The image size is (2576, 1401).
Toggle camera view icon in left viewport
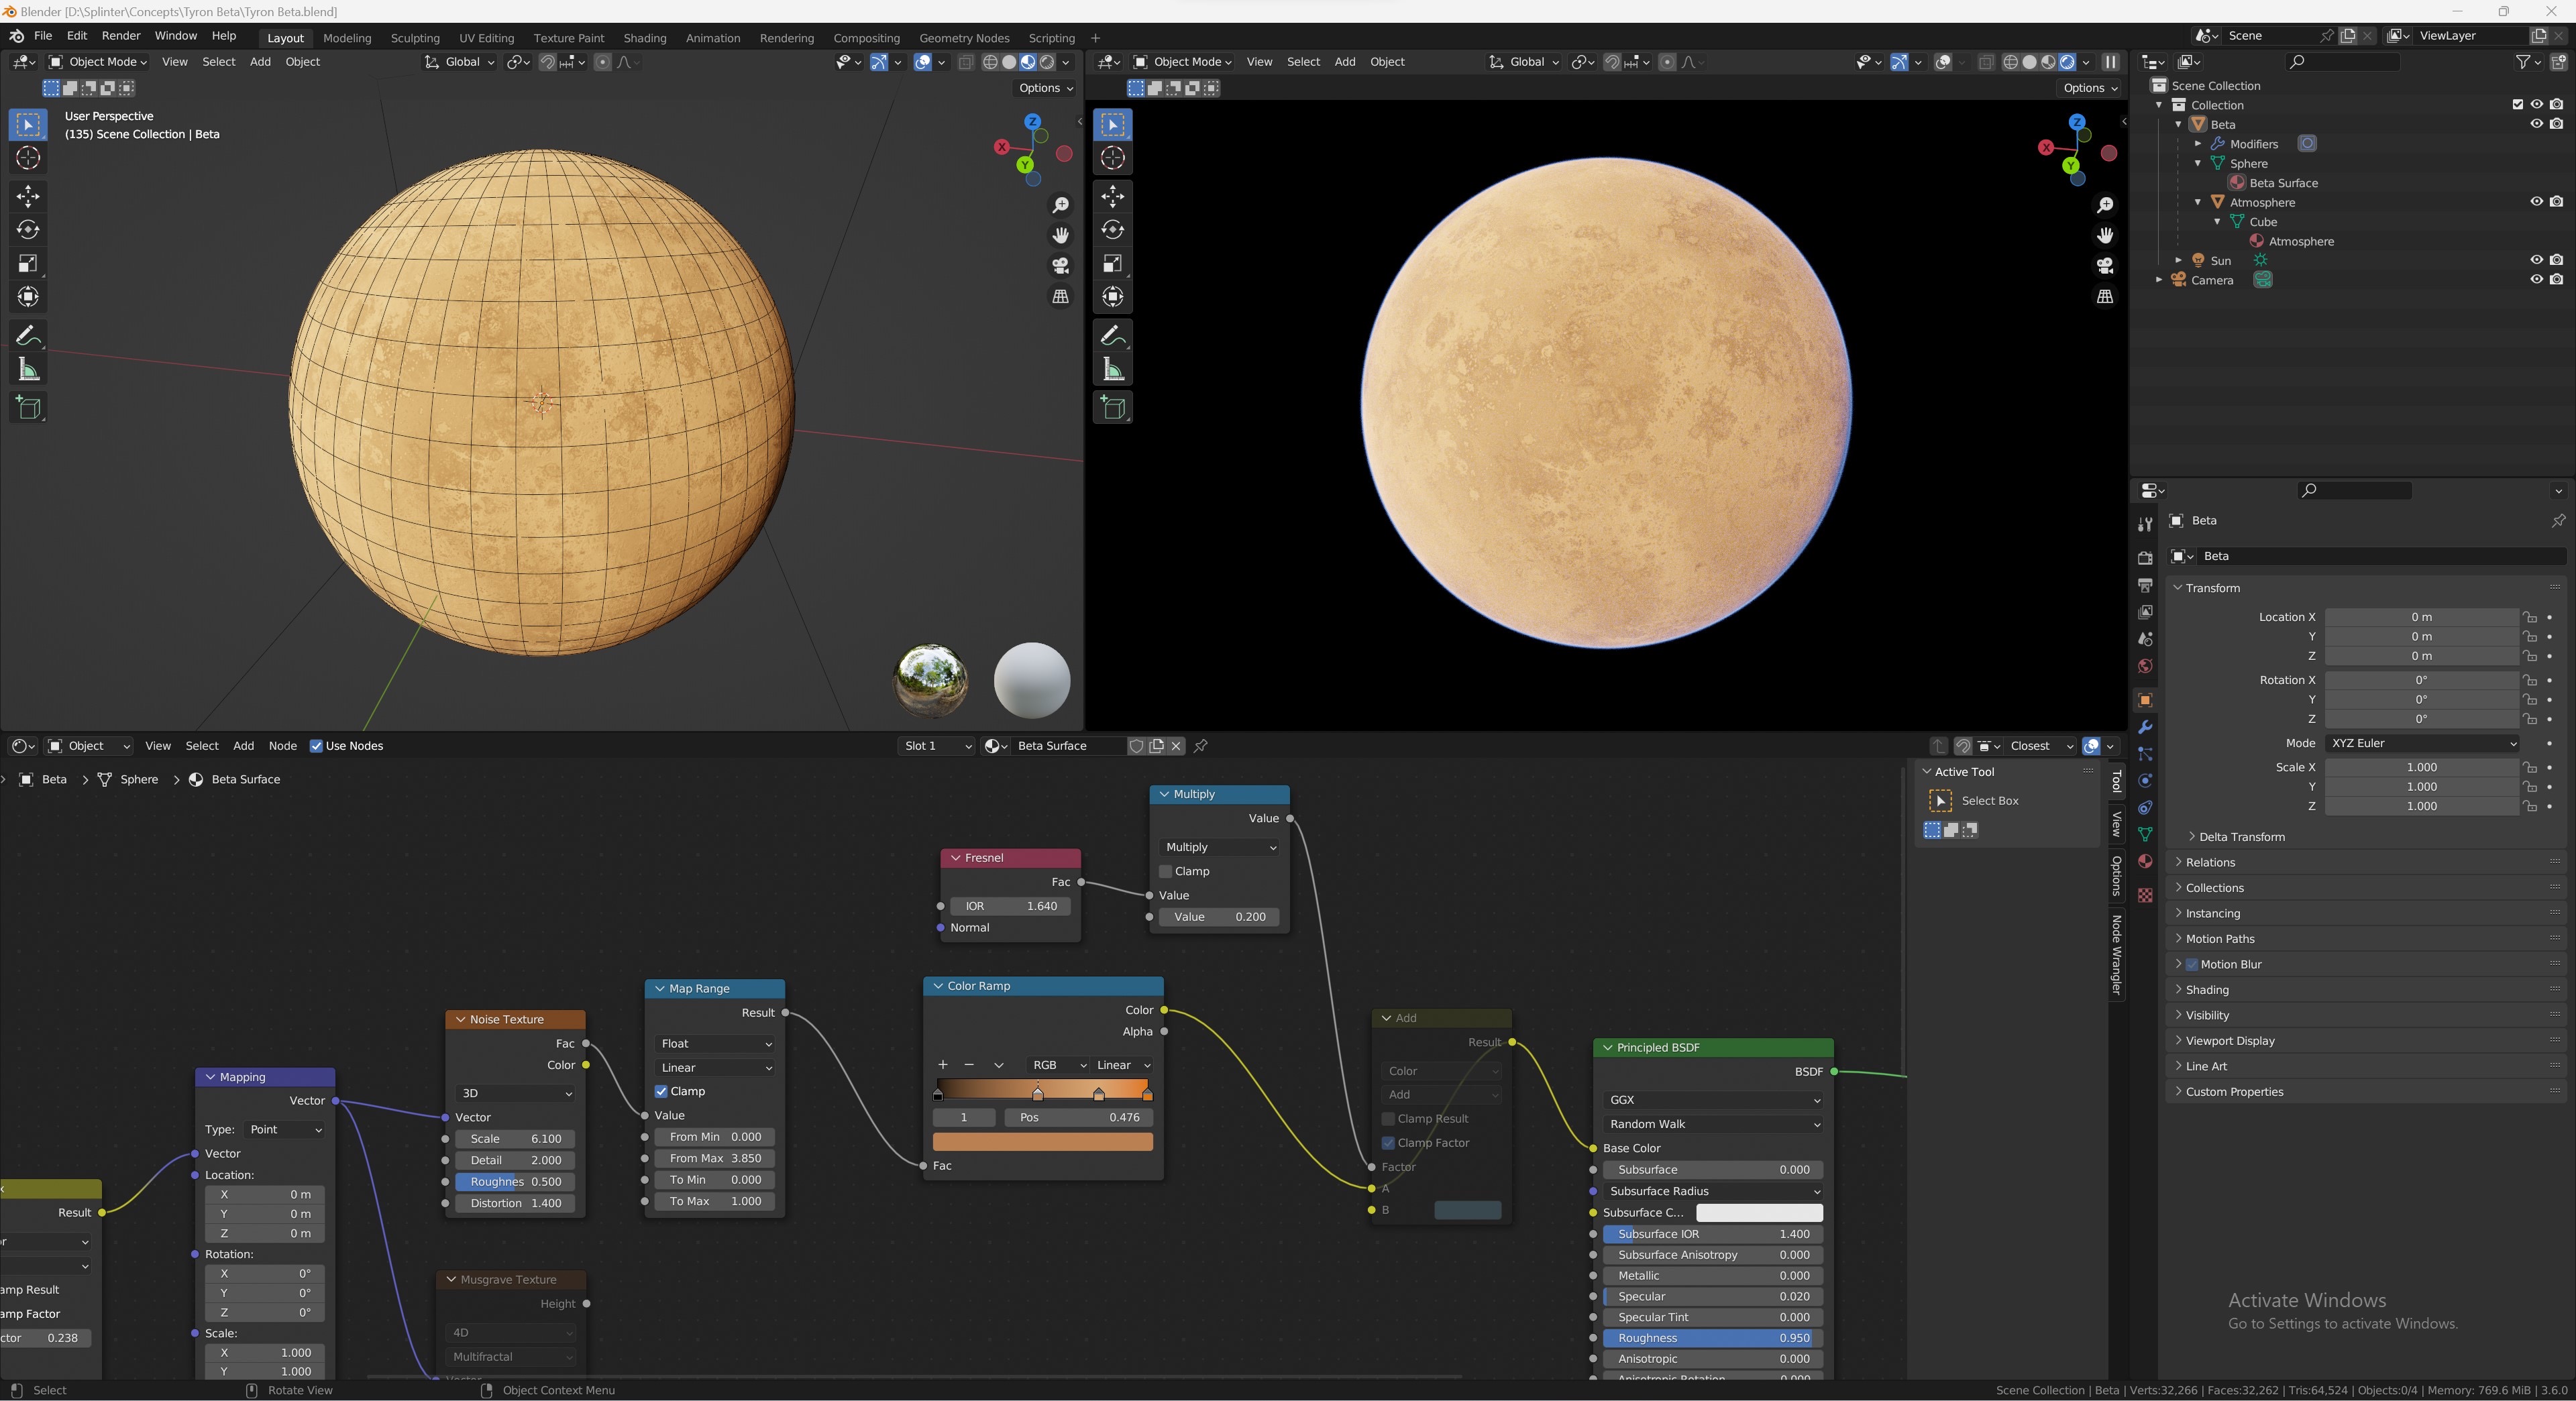[1060, 265]
